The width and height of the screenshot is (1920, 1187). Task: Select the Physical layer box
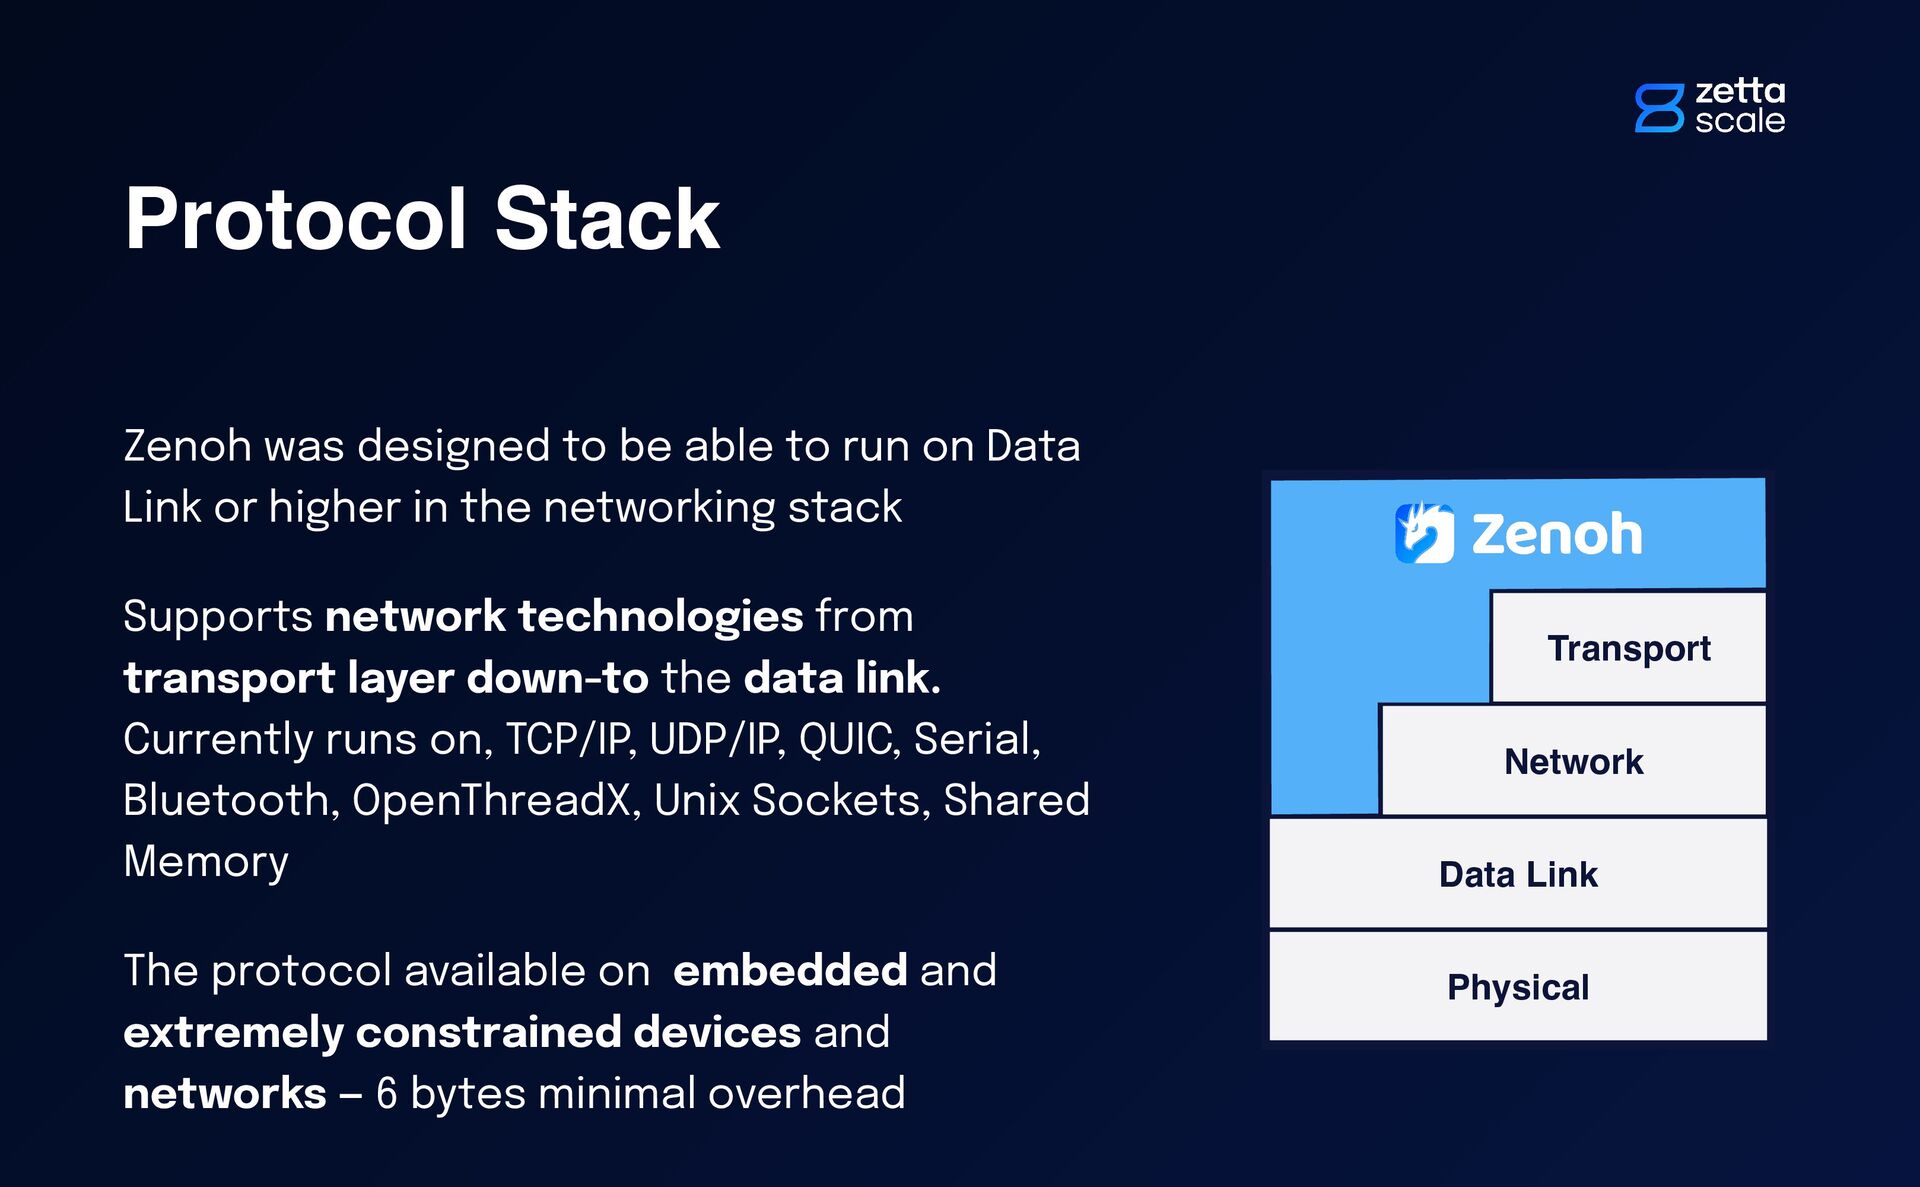click(1518, 987)
